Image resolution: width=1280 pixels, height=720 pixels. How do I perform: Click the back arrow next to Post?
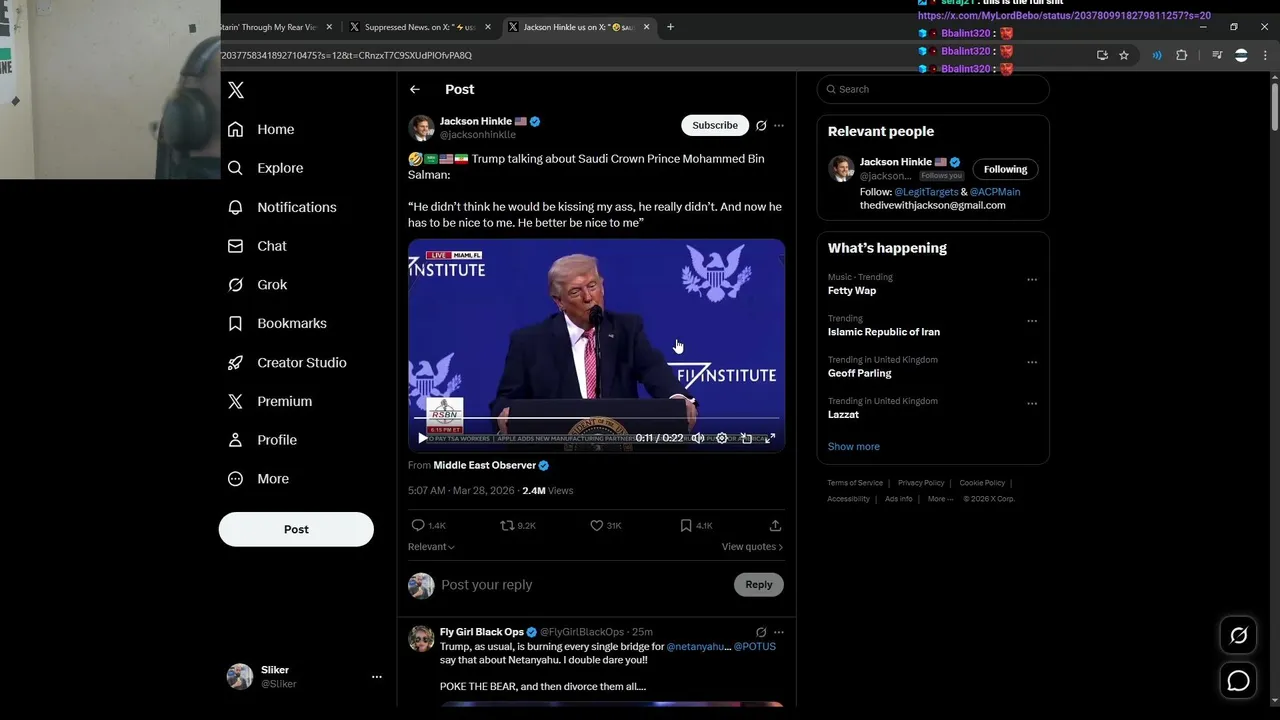415,90
